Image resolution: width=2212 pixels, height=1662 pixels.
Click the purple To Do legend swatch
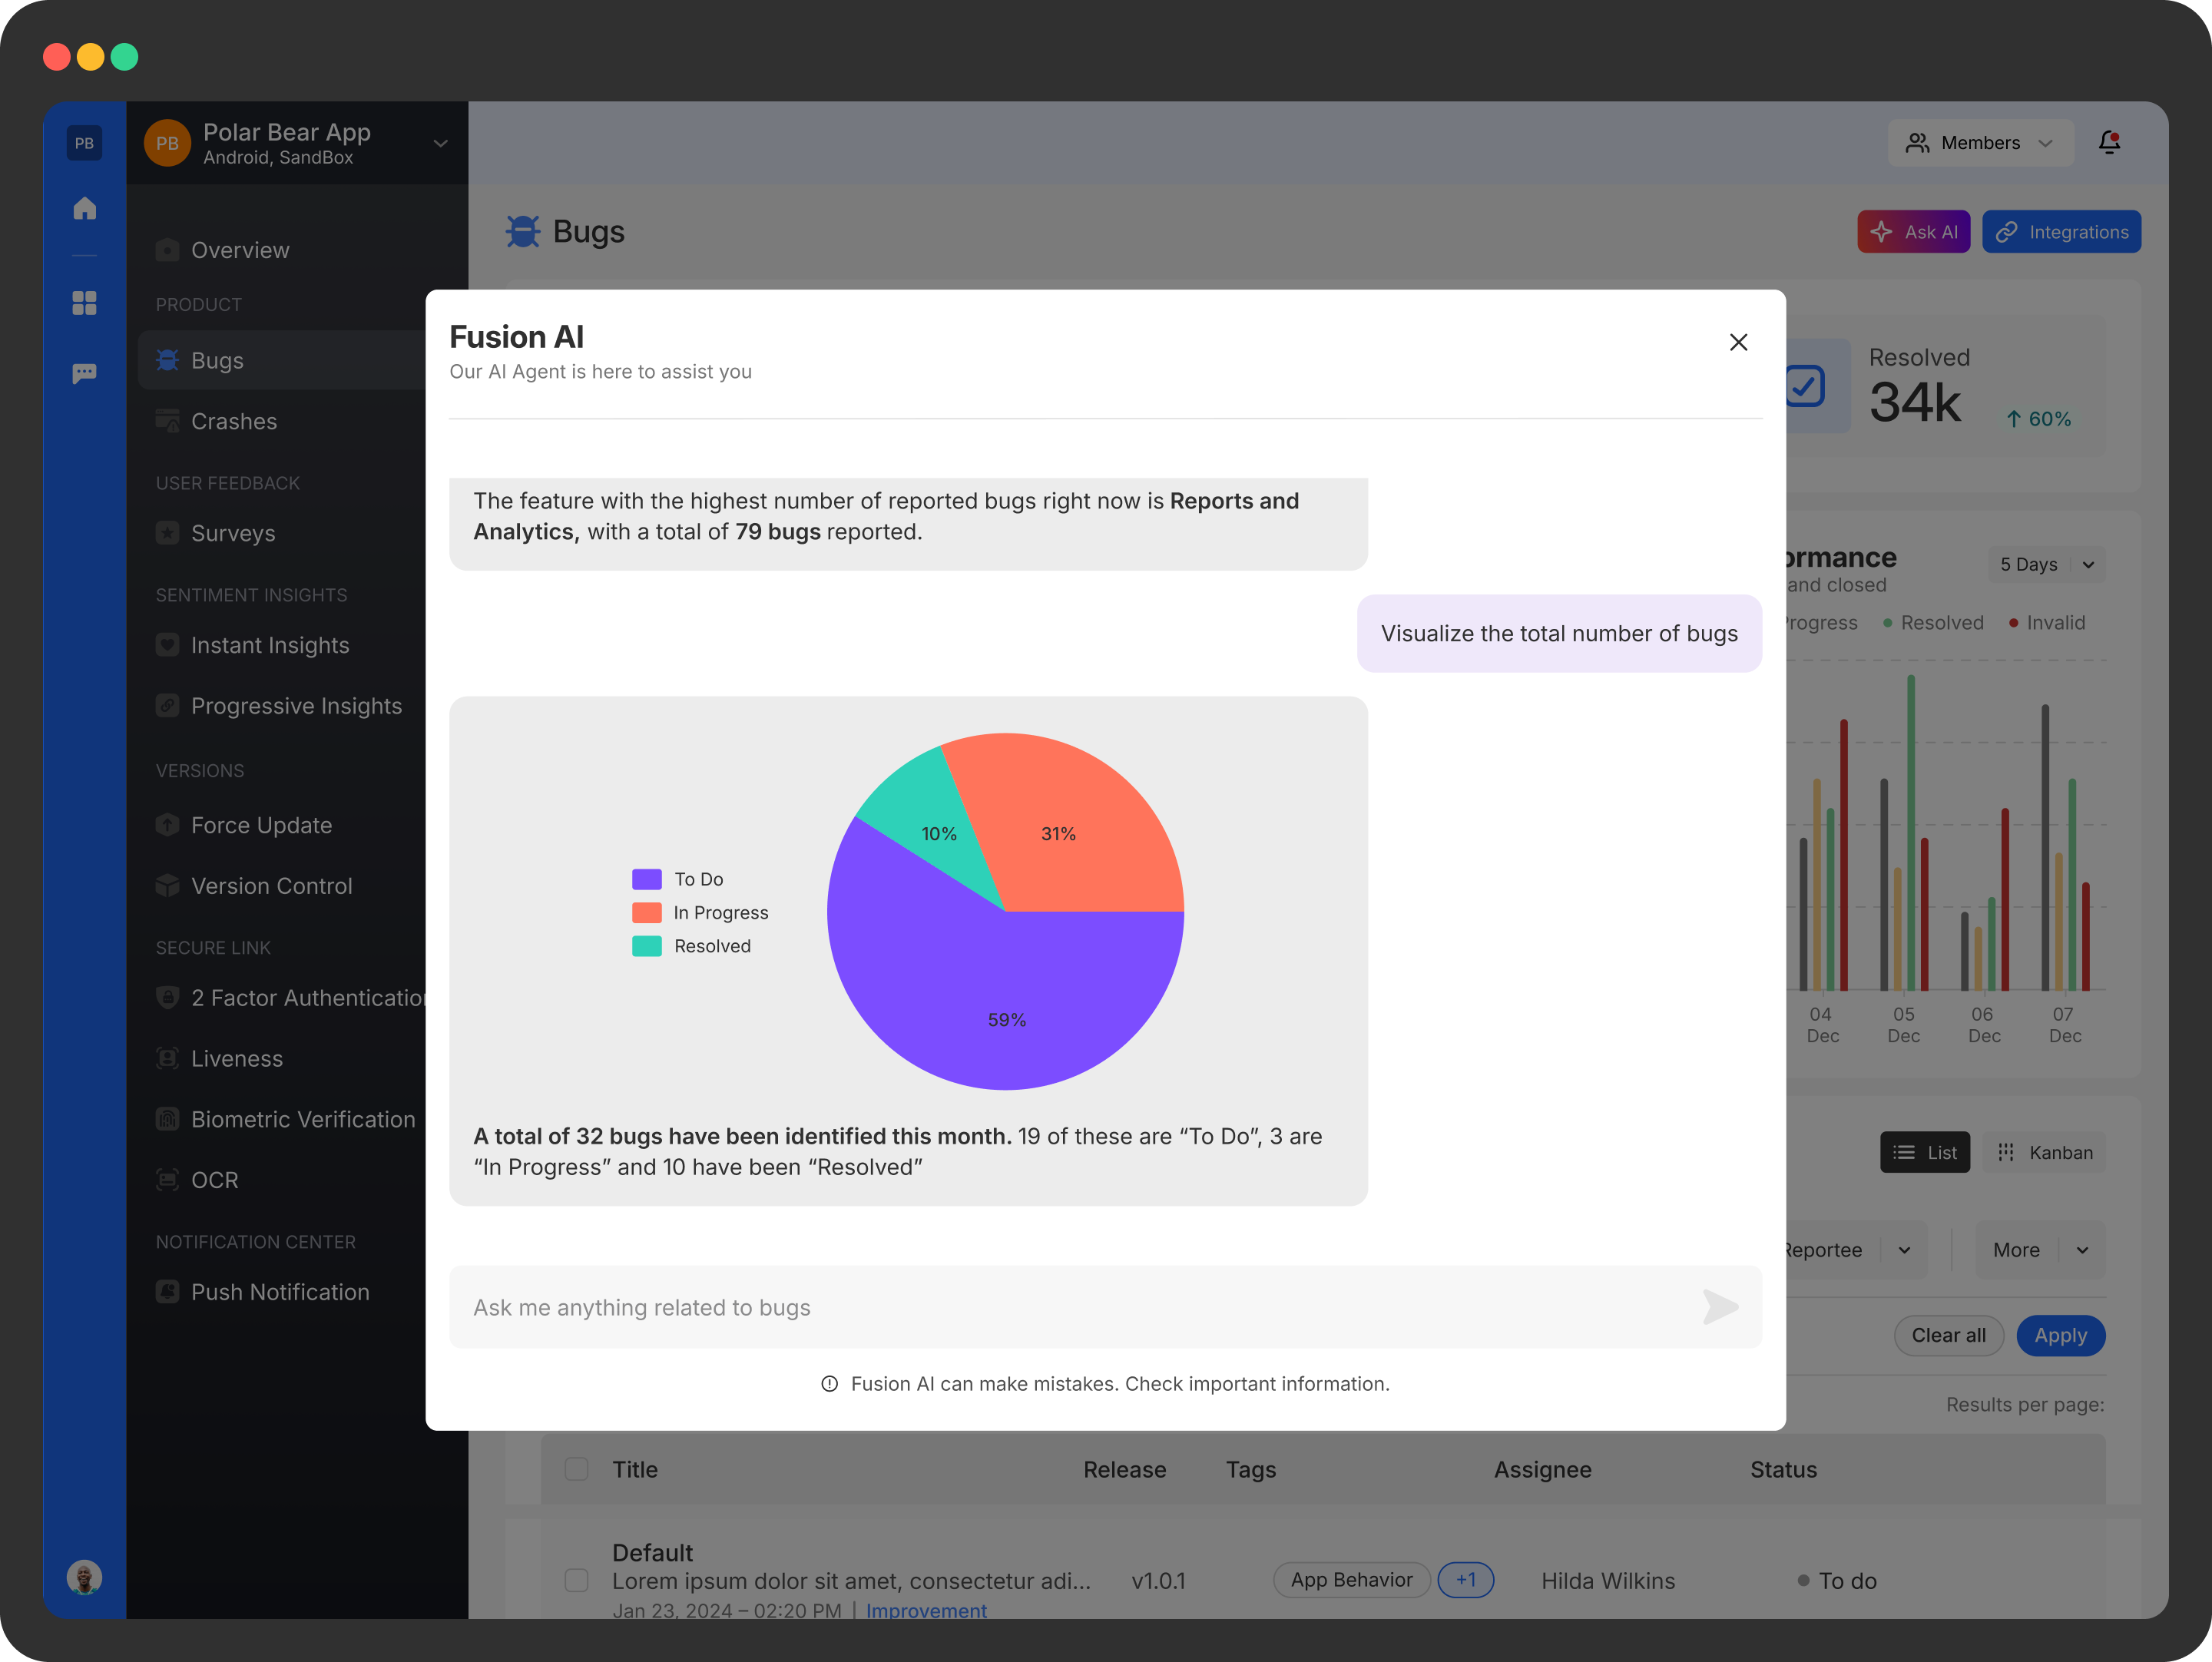[646, 879]
